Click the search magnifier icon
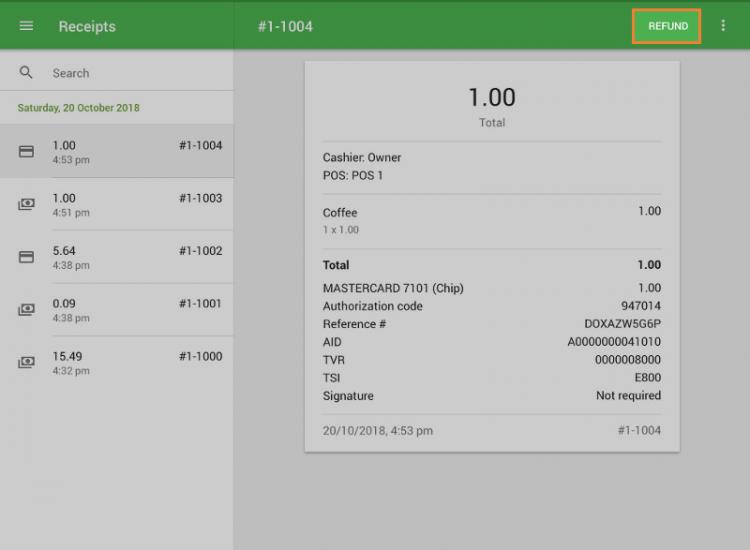This screenshot has width=750, height=550. pyautogui.click(x=26, y=73)
